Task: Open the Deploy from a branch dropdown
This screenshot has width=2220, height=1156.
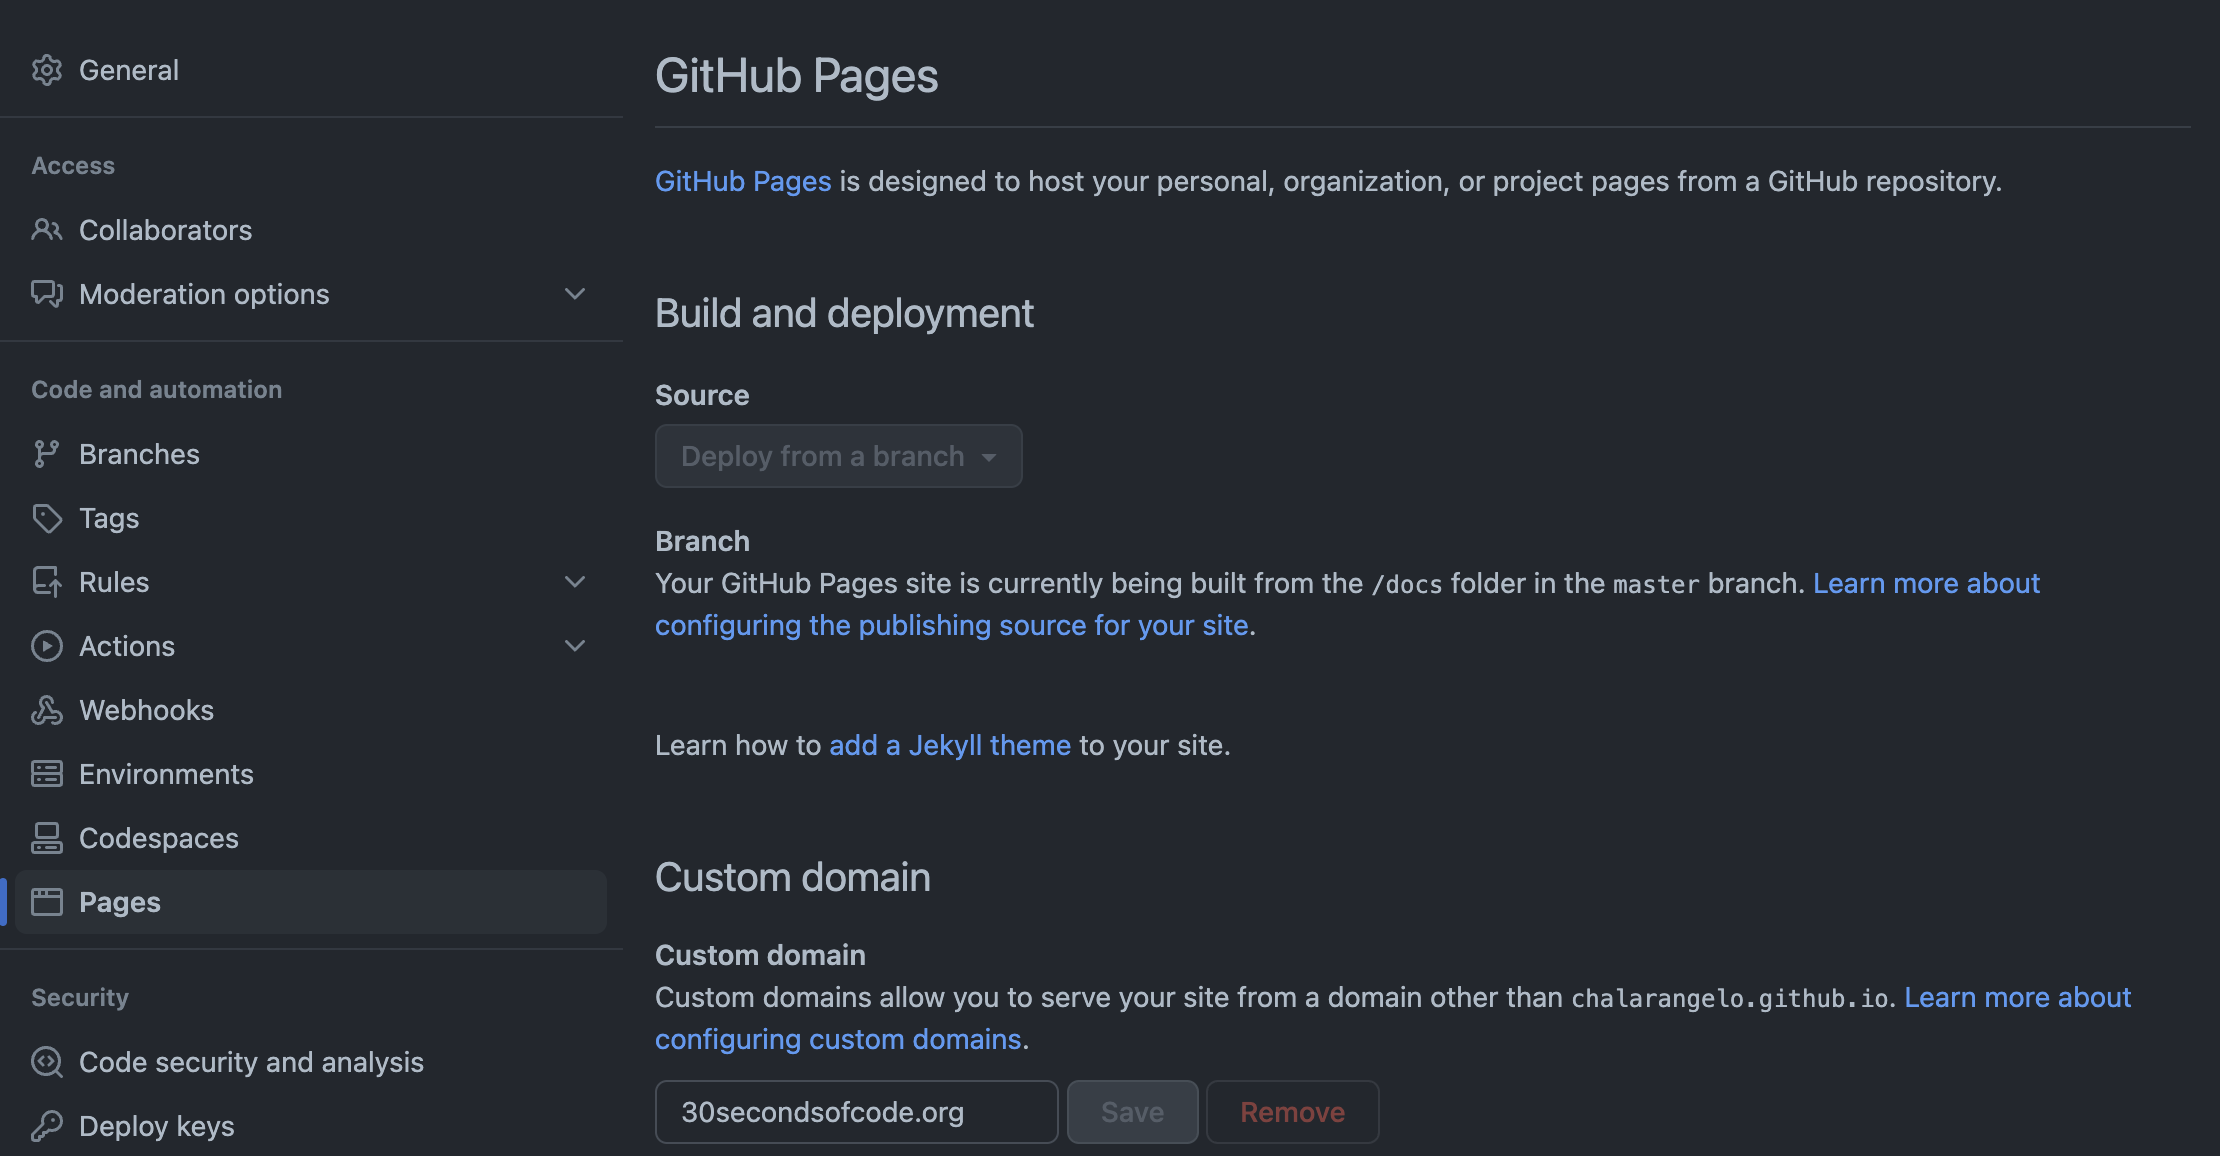Action: 838,456
